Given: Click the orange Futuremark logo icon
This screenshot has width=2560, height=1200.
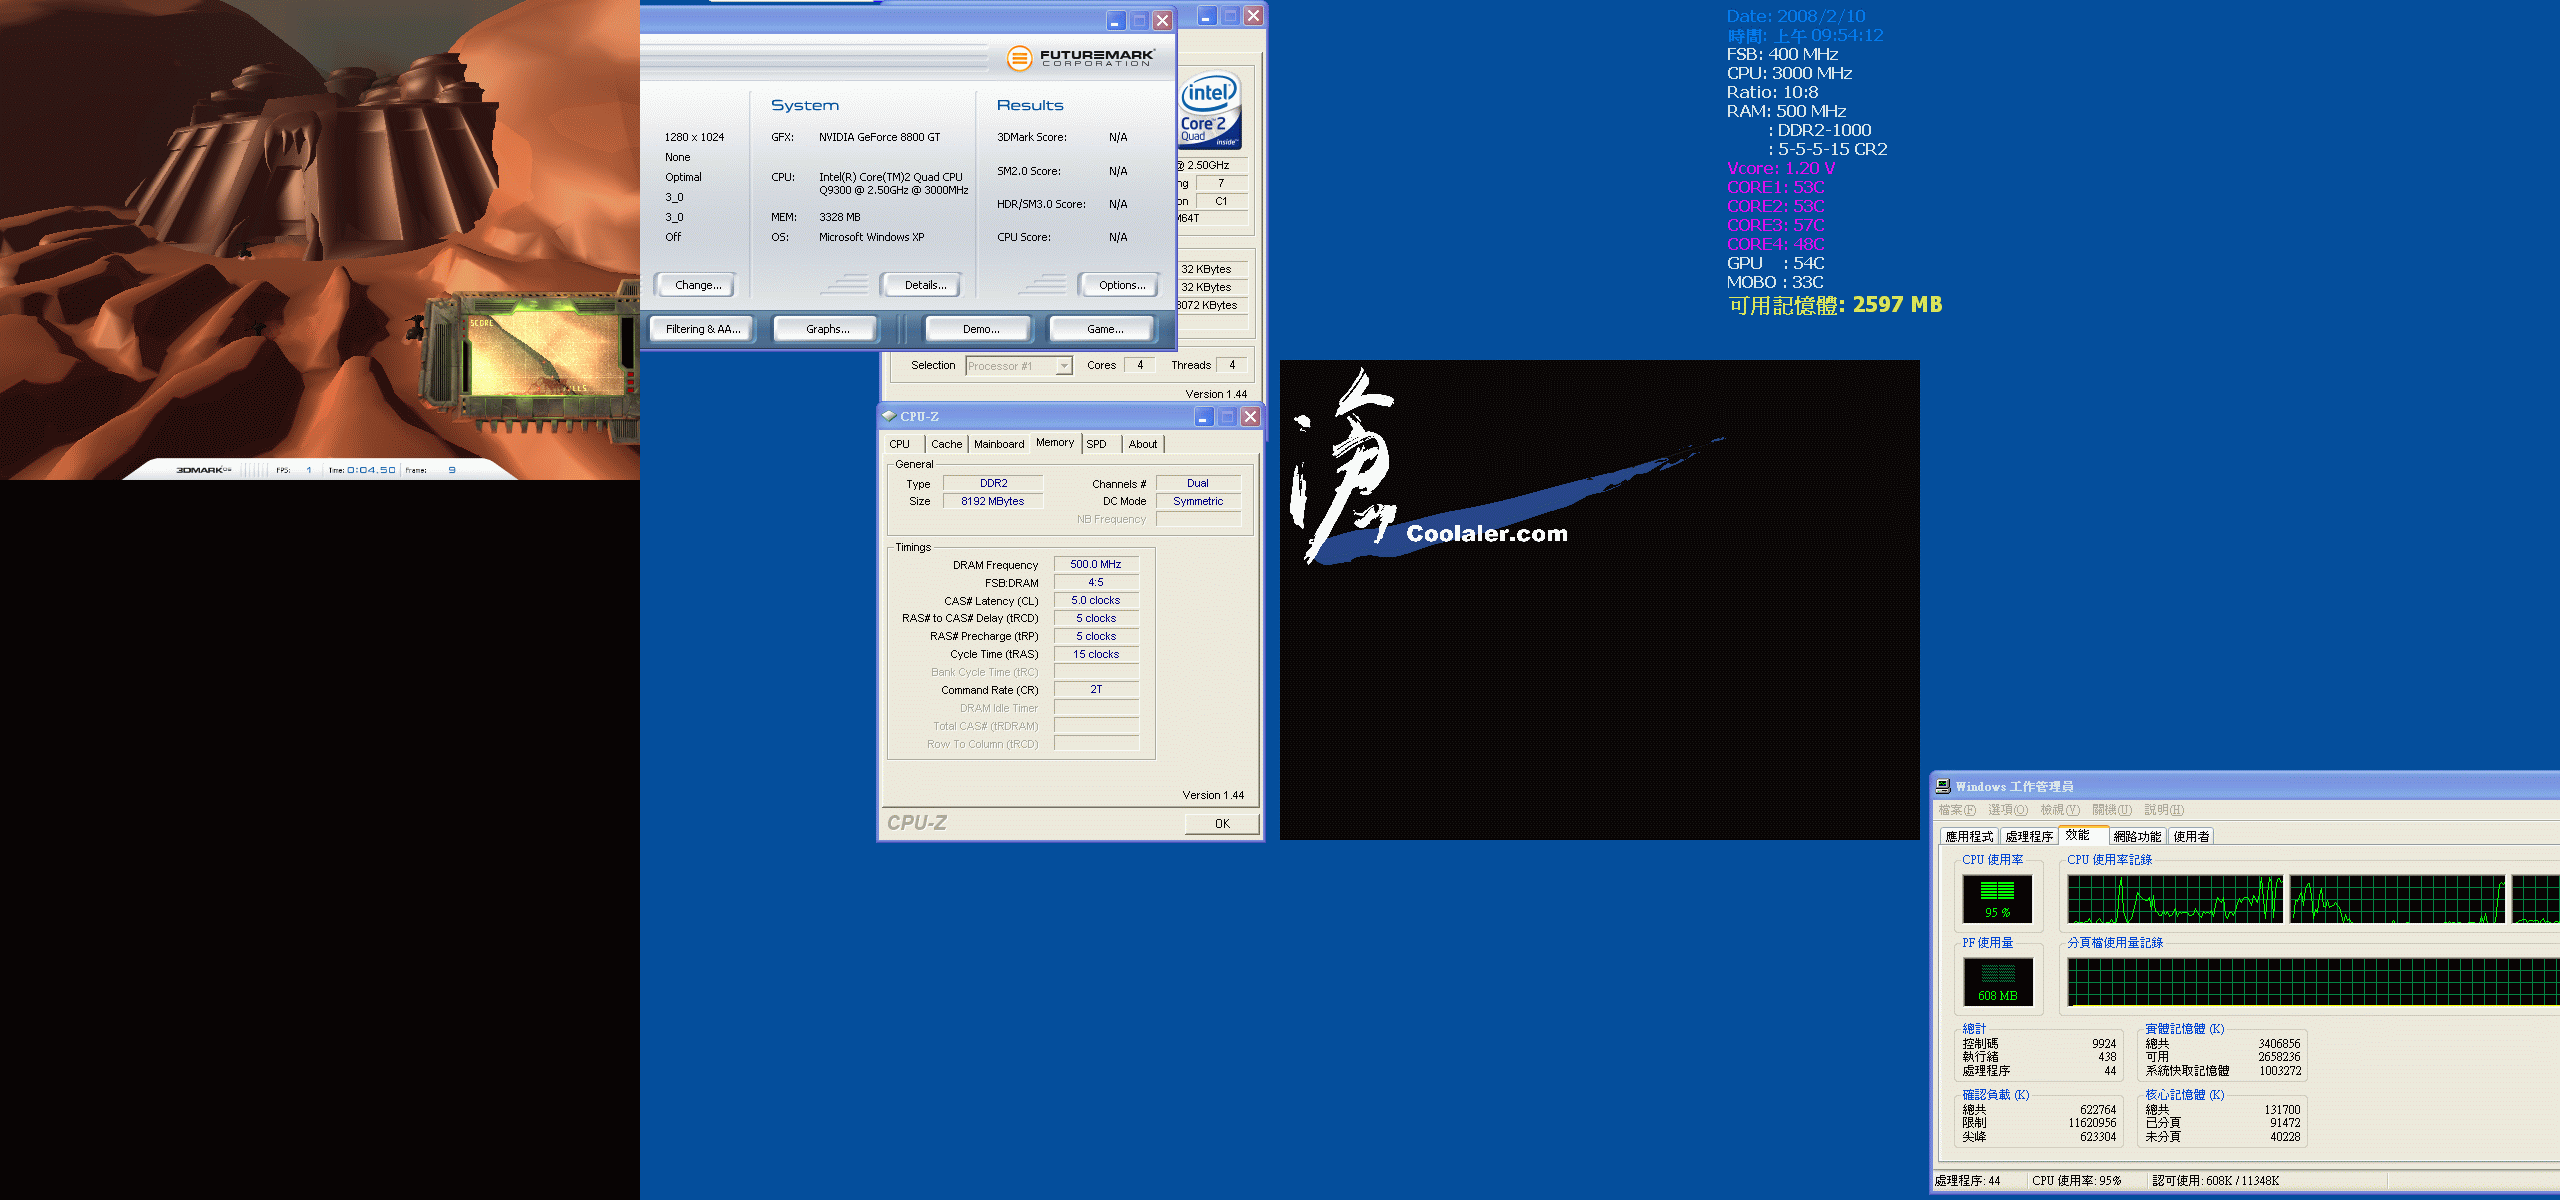Looking at the screenshot, I should pos(1019,58).
